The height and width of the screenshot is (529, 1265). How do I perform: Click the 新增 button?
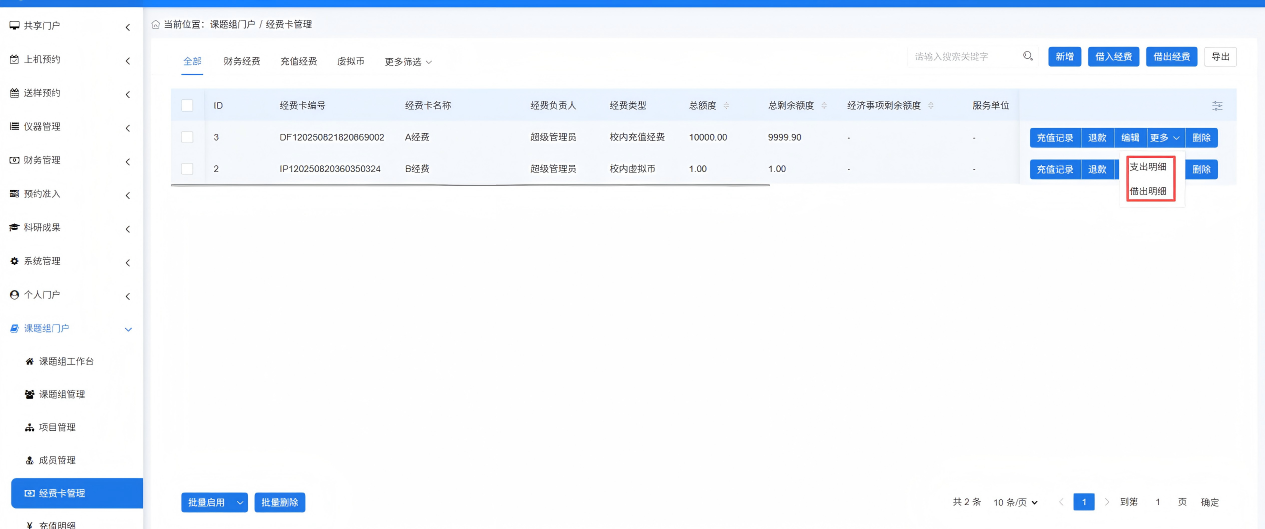pyautogui.click(x=1064, y=57)
